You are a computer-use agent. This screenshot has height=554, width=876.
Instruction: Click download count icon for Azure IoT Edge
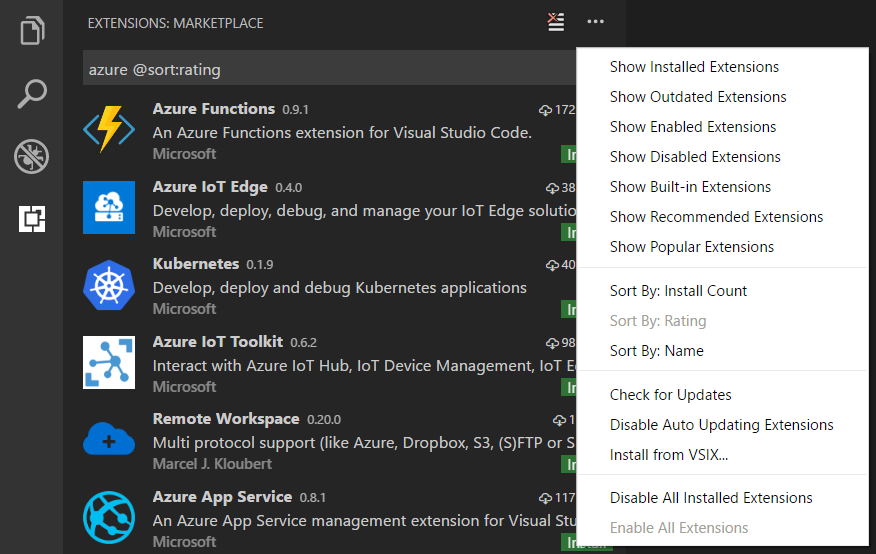pyautogui.click(x=552, y=188)
